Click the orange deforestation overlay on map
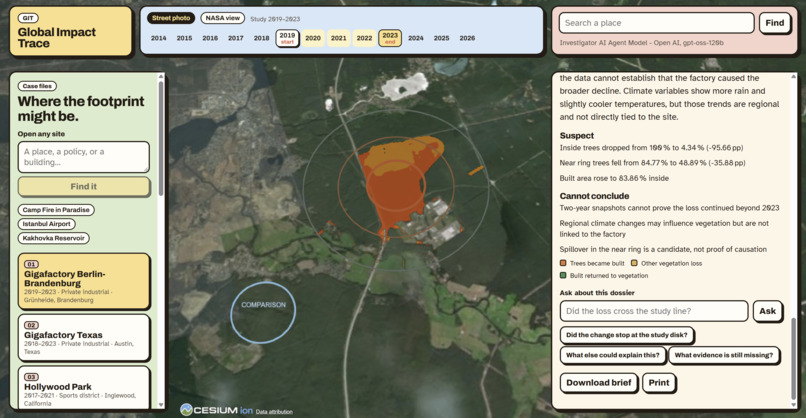Screen dimensions: 806x418 (396, 185)
